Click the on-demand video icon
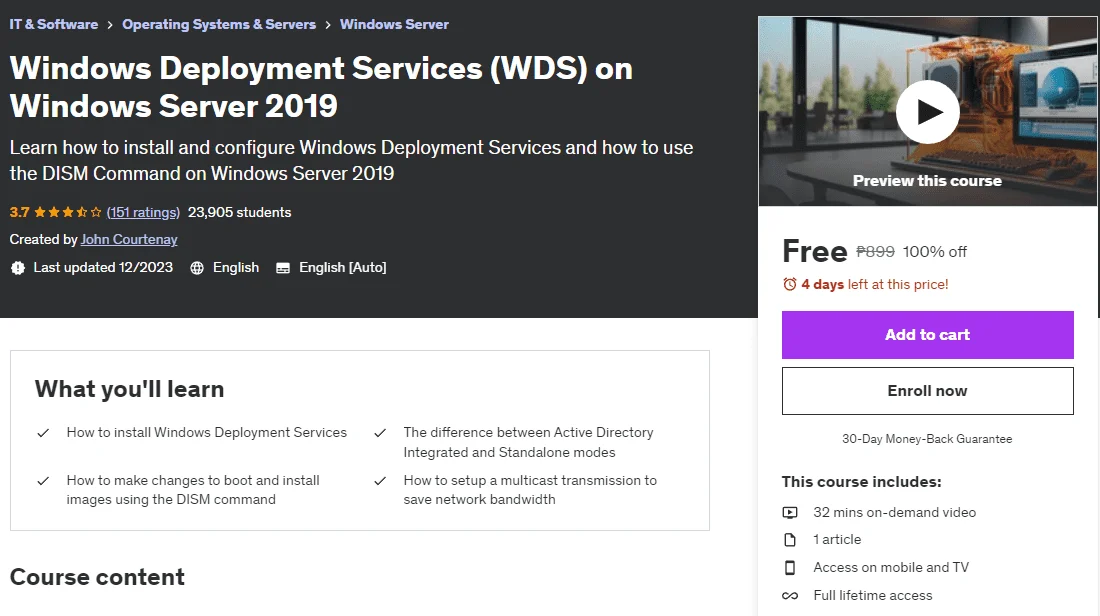 790,512
